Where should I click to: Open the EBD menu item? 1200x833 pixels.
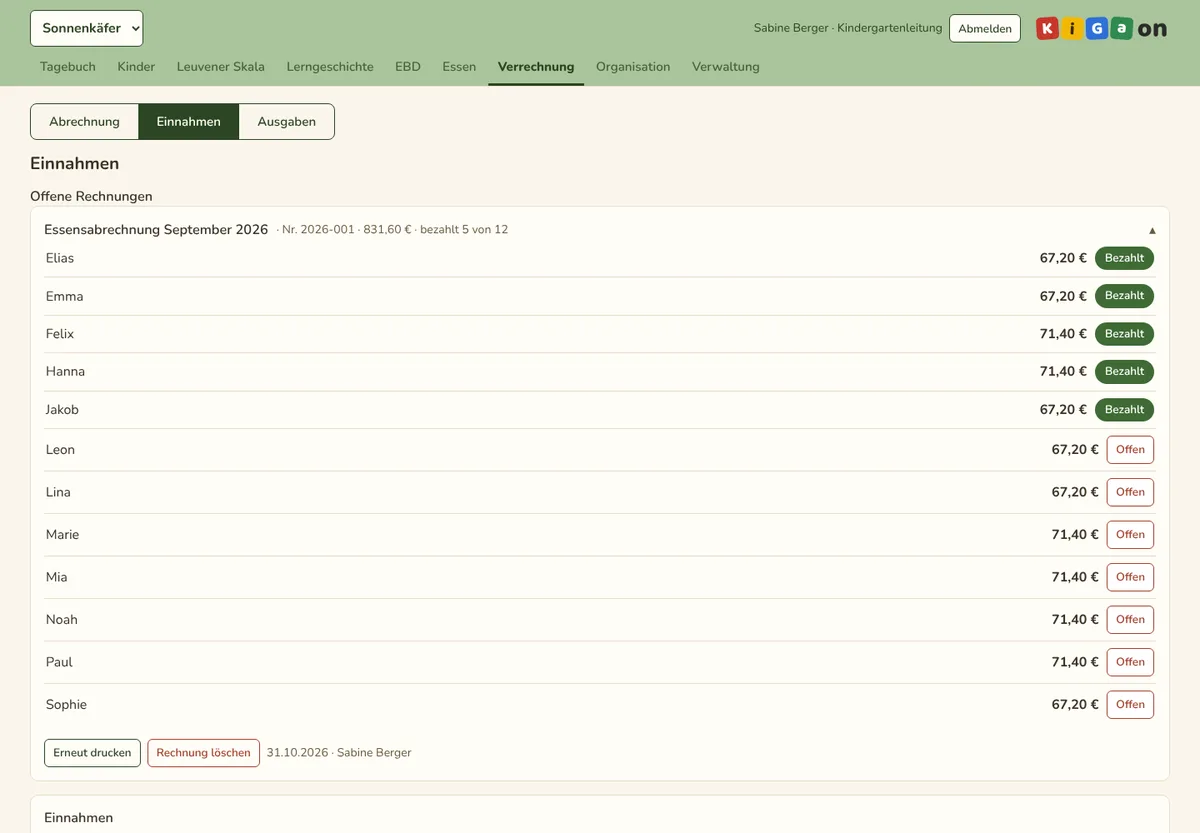click(408, 67)
